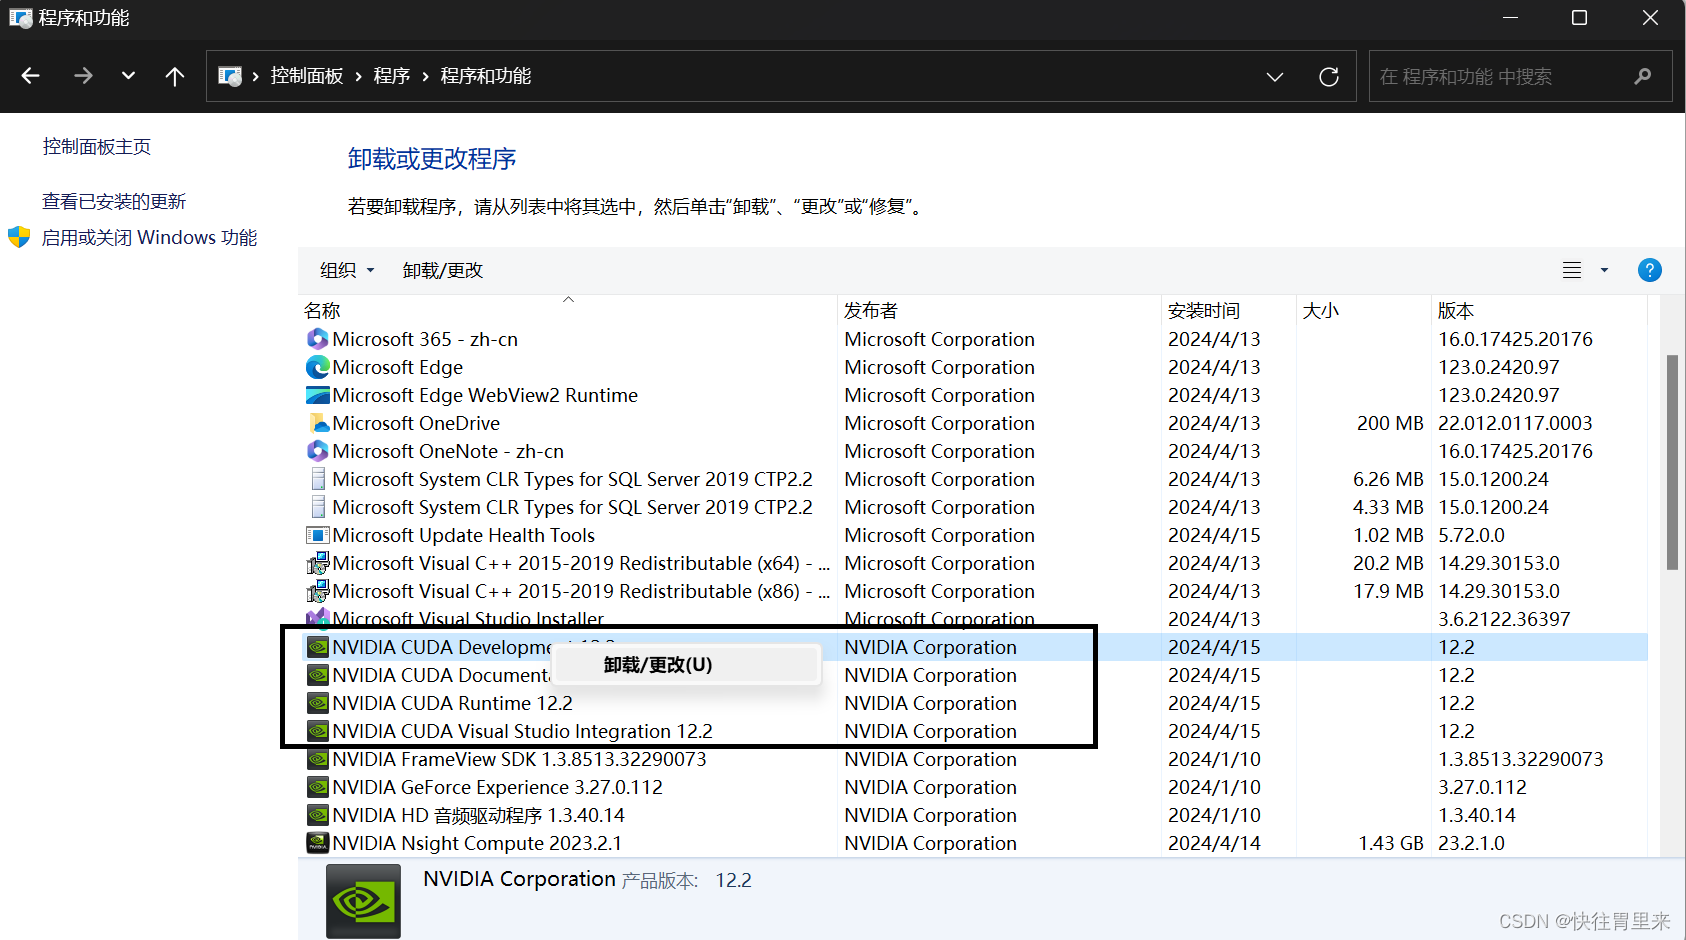Select NVIDIA HD 音频驱动程序 icon
This screenshot has width=1686, height=940.
tap(318, 815)
